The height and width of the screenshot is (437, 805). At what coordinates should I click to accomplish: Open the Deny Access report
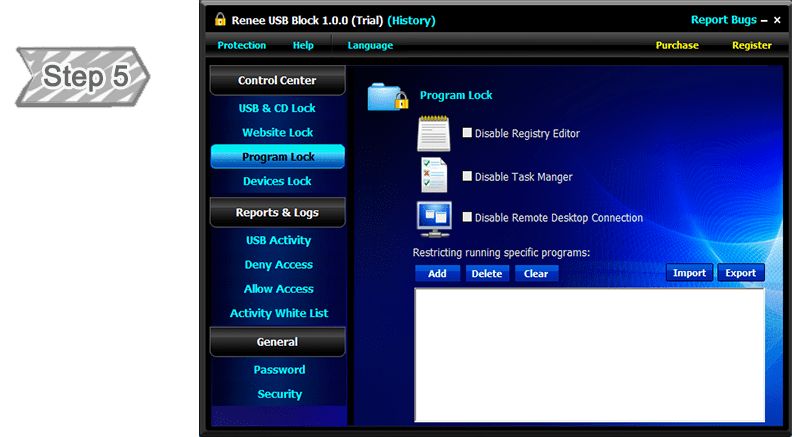278,264
